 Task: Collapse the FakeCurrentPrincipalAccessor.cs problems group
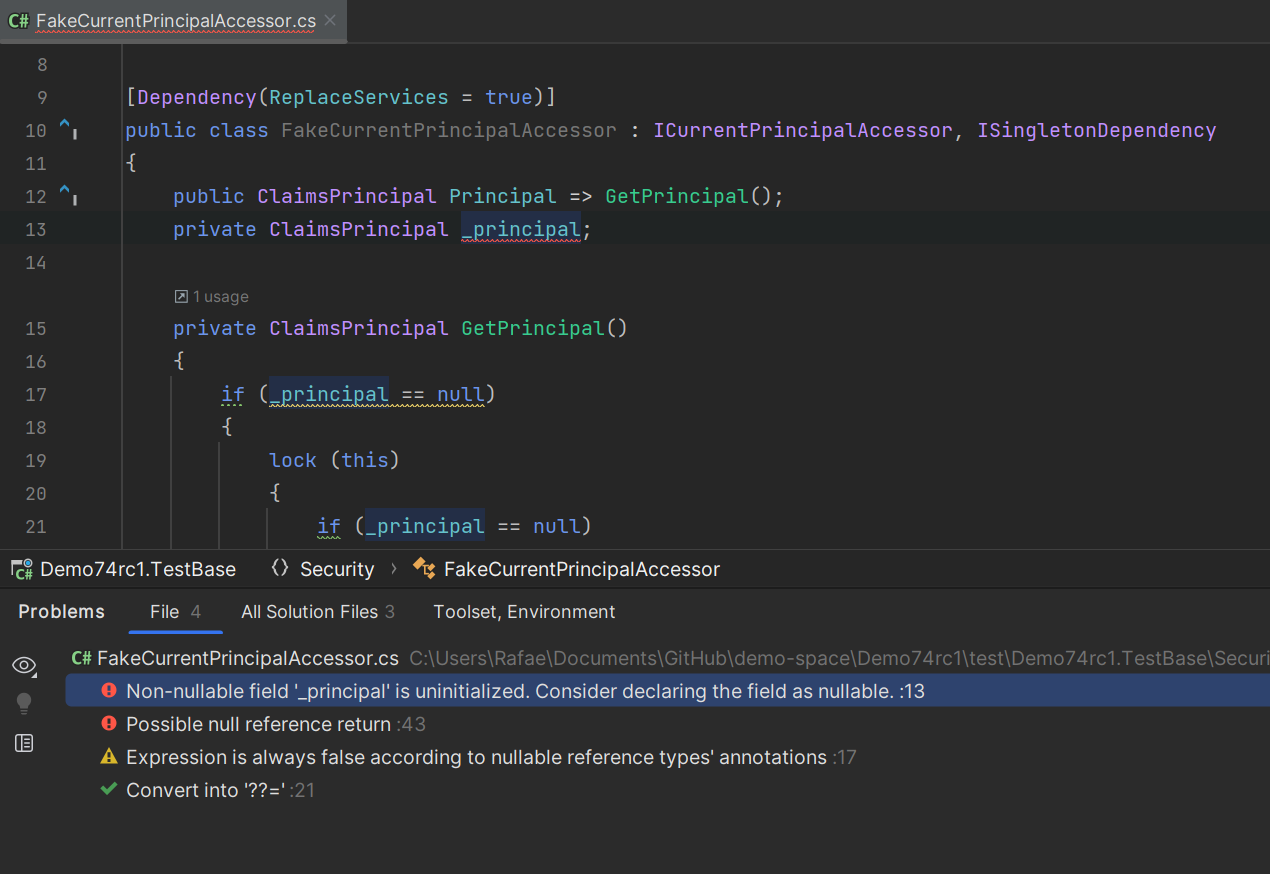pos(247,658)
